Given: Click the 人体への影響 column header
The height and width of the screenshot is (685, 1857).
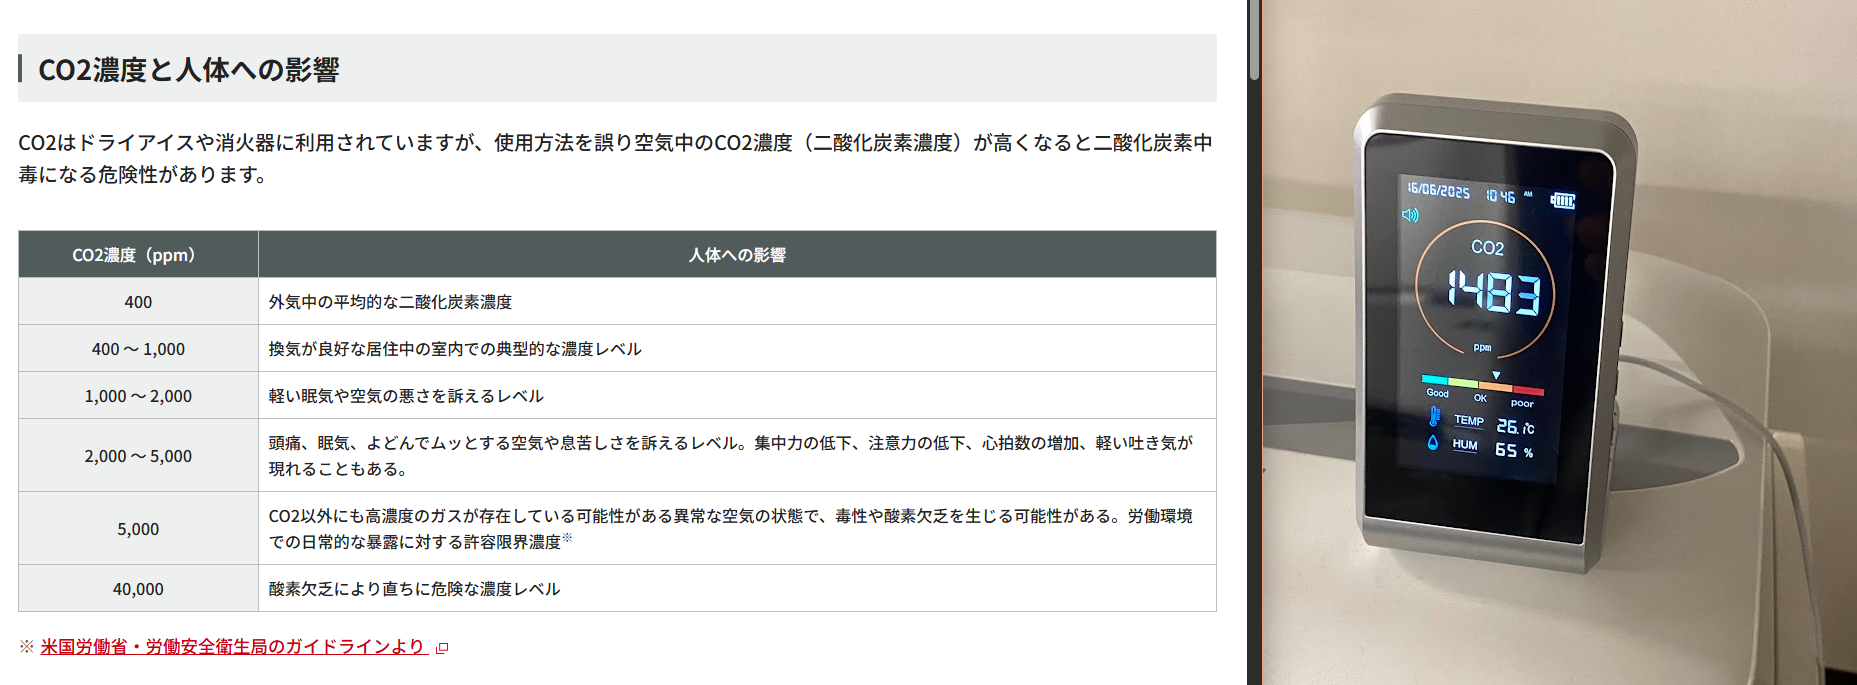Looking at the screenshot, I should [x=737, y=255].
